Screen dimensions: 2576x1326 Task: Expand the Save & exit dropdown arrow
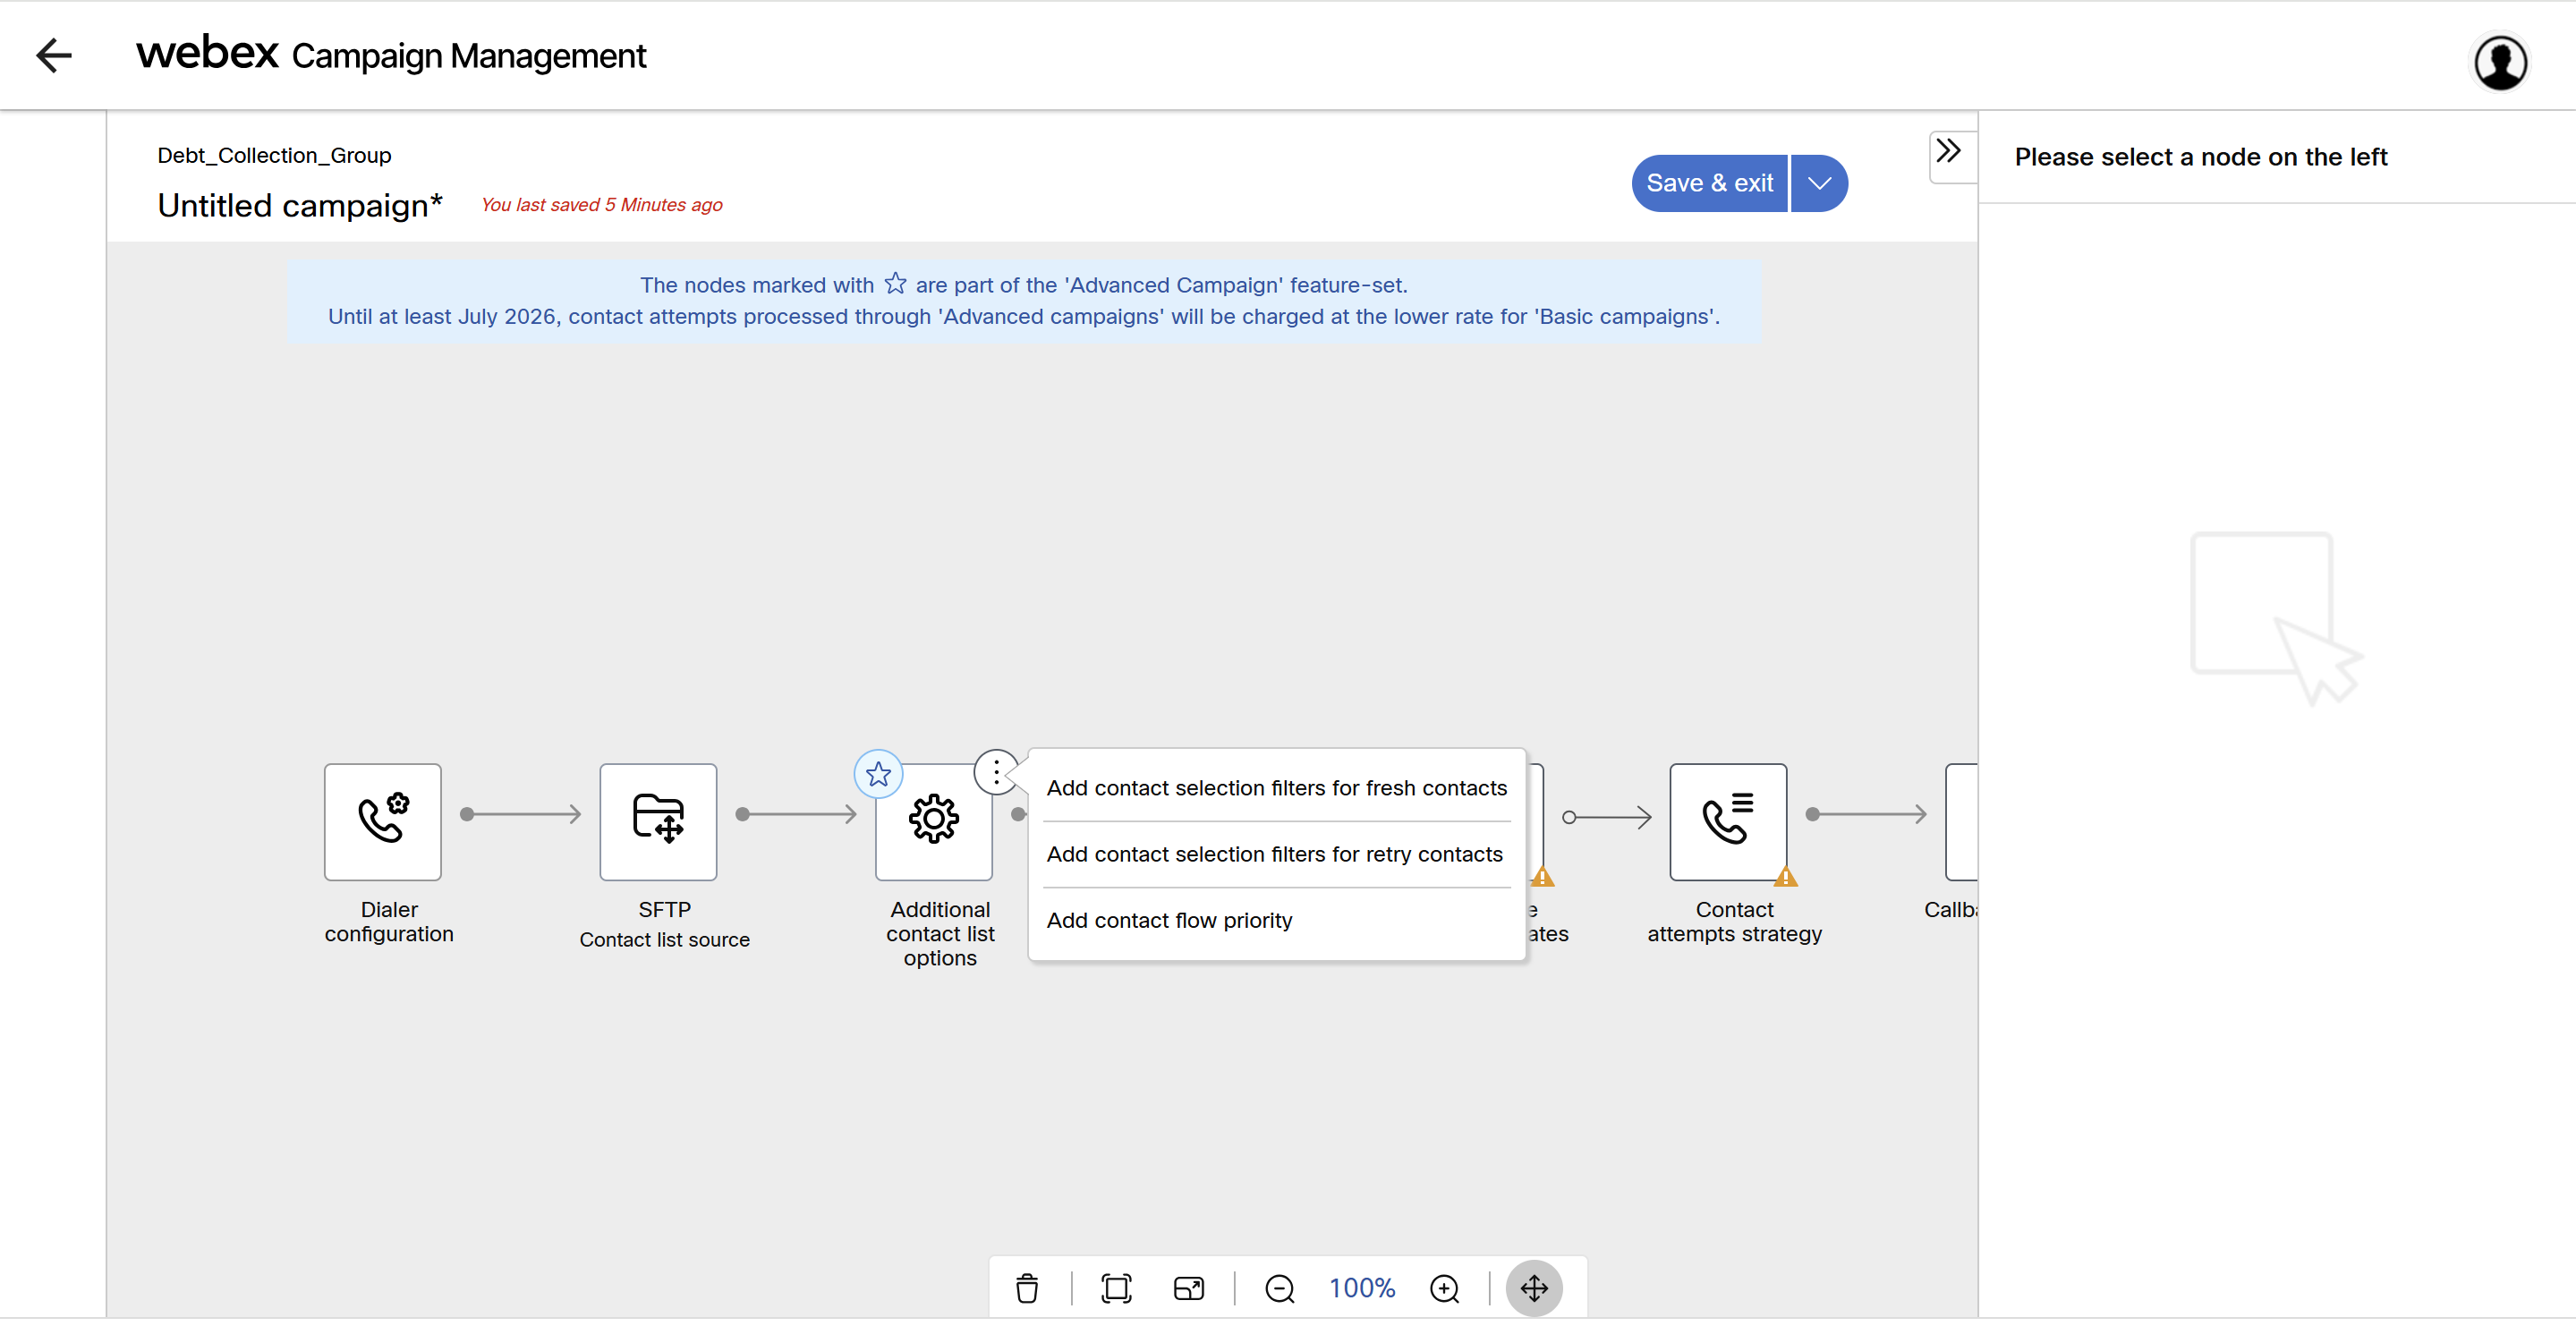pyautogui.click(x=1819, y=183)
